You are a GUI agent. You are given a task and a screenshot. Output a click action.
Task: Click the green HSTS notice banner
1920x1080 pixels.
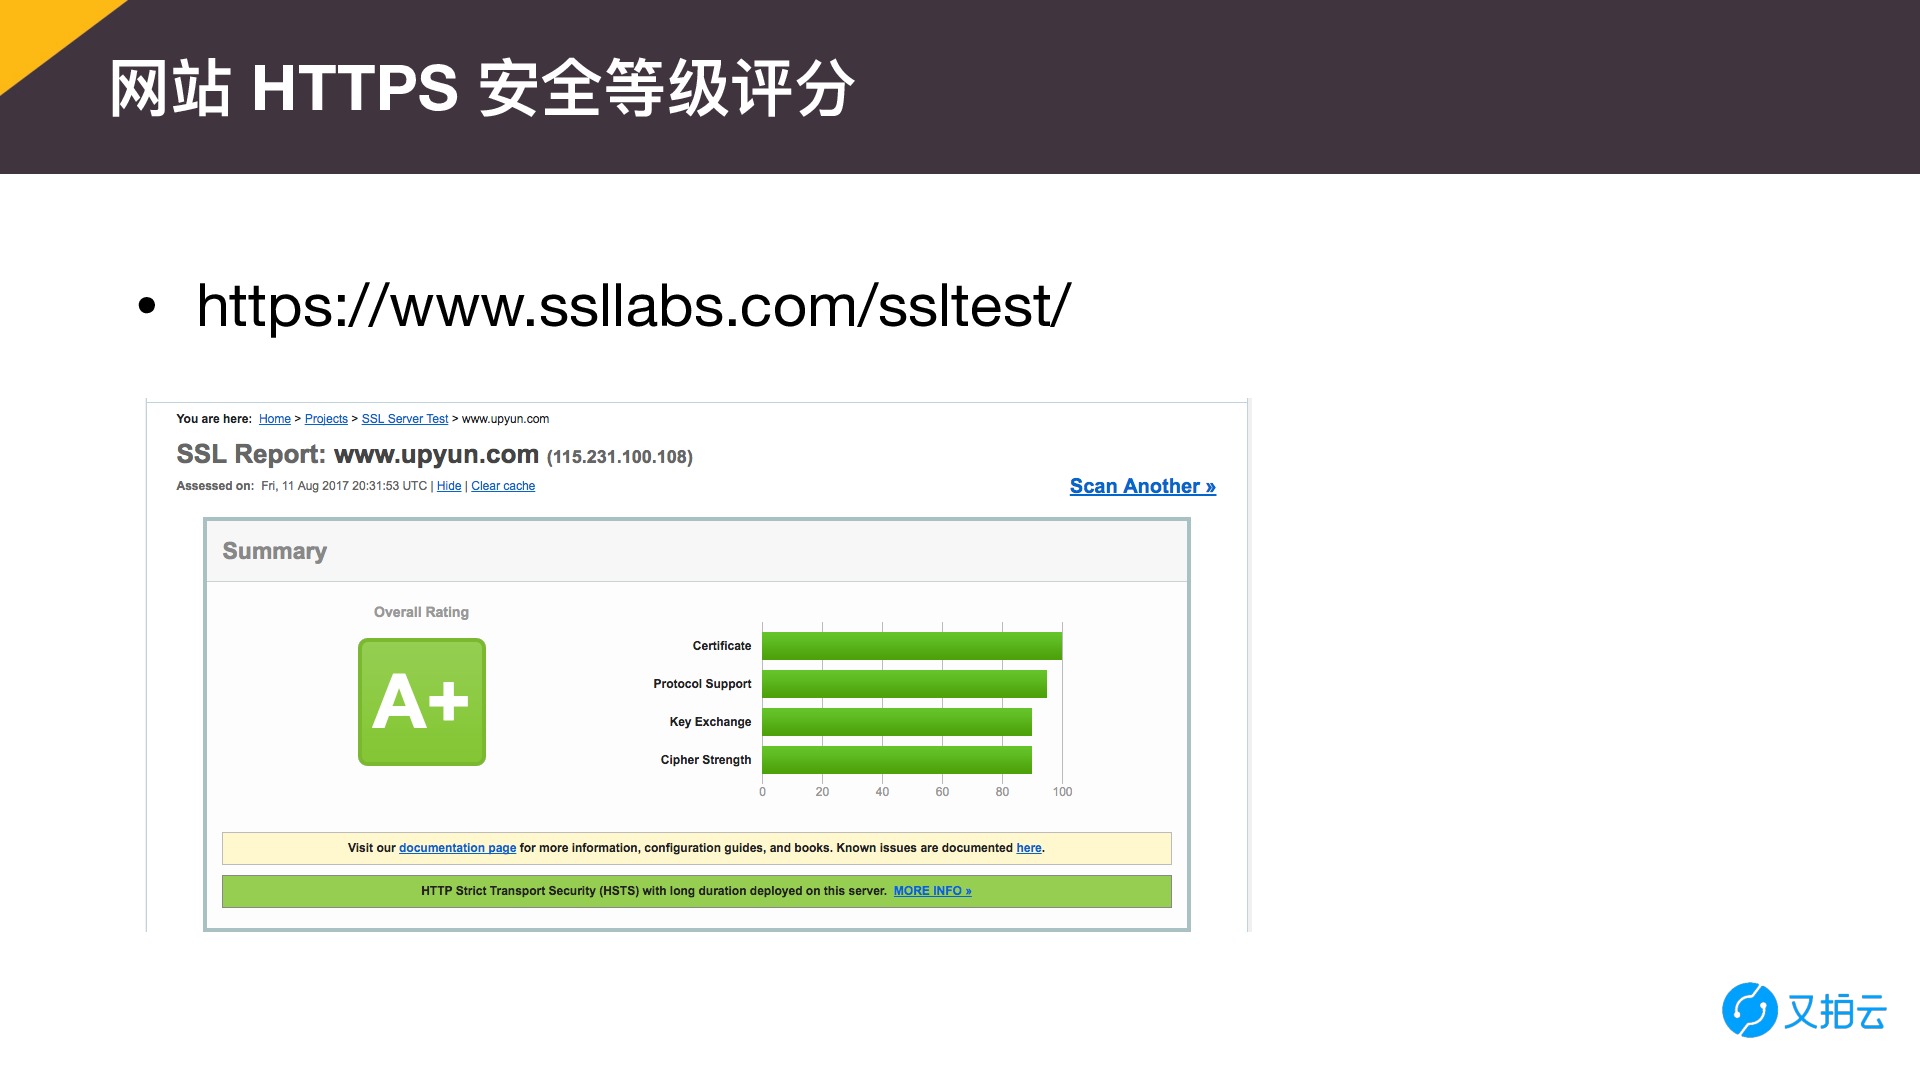pos(697,891)
